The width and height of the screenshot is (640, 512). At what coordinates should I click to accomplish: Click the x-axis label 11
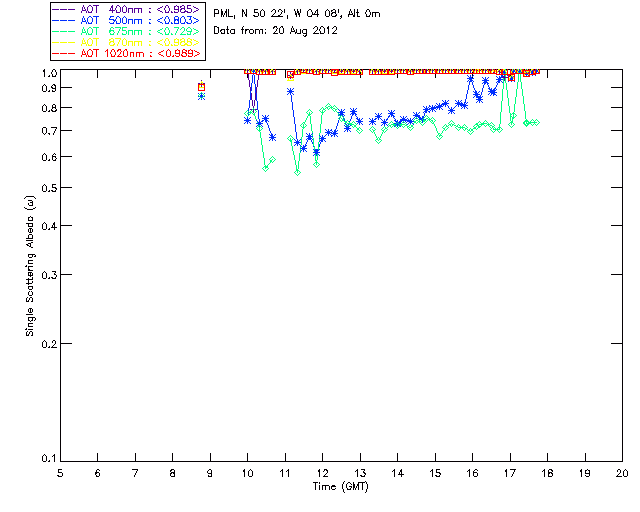click(x=285, y=473)
